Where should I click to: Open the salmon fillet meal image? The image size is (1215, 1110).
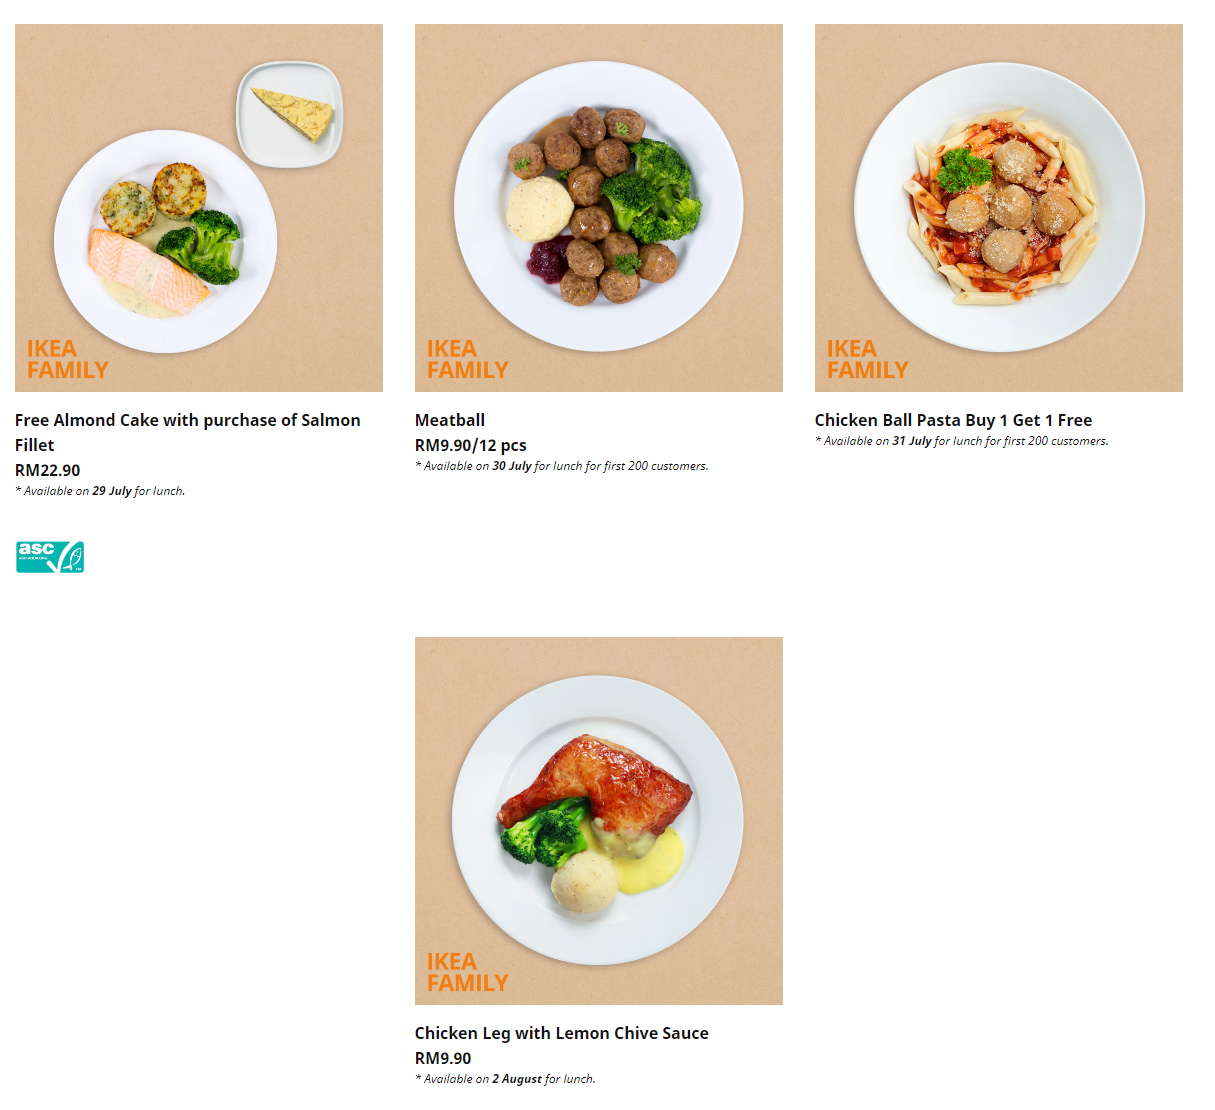(199, 208)
